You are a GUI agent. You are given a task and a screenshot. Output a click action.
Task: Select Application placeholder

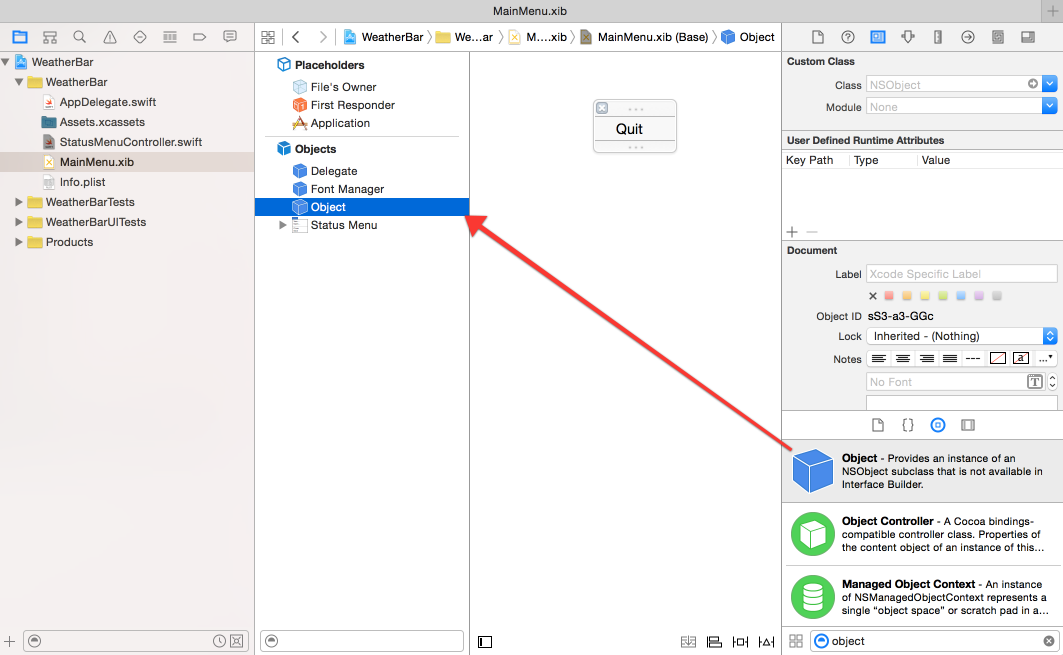tap(340, 123)
